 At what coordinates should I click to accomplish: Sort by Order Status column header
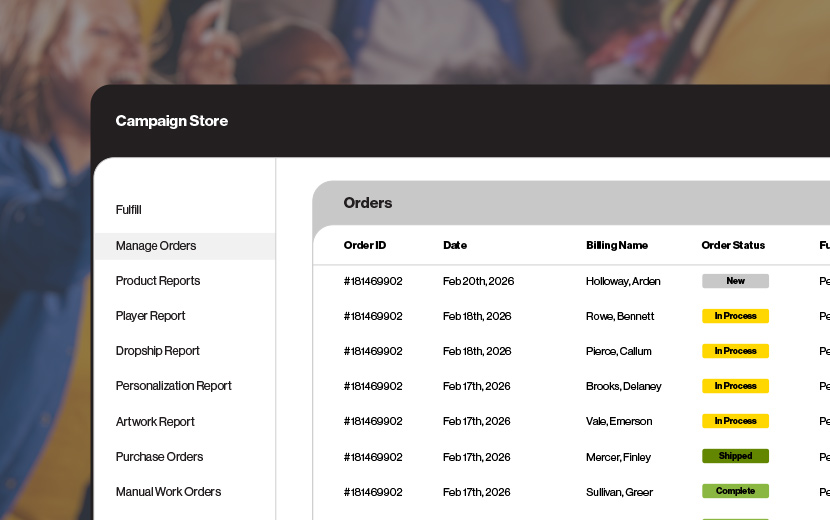[x=733, y=245]
